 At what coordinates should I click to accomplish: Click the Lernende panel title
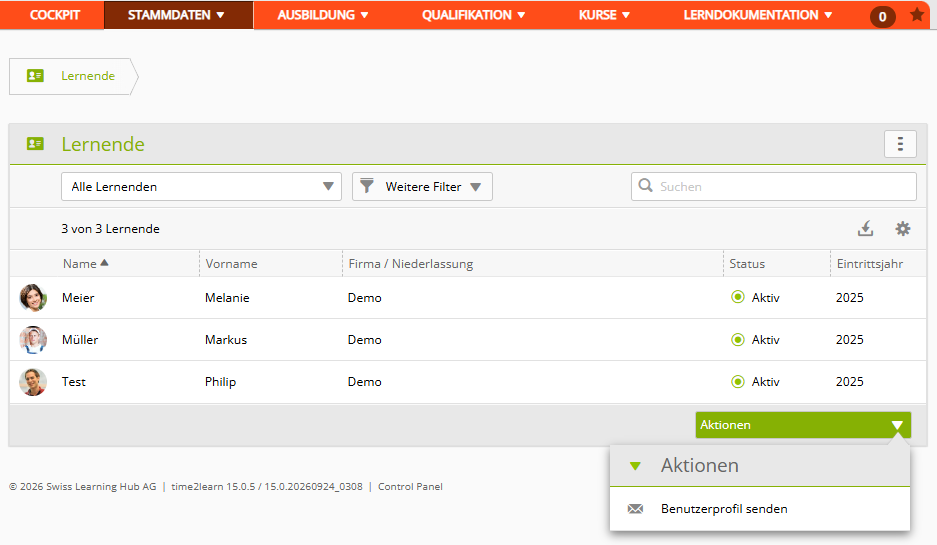pyautogui.click(x=103, y=144)
